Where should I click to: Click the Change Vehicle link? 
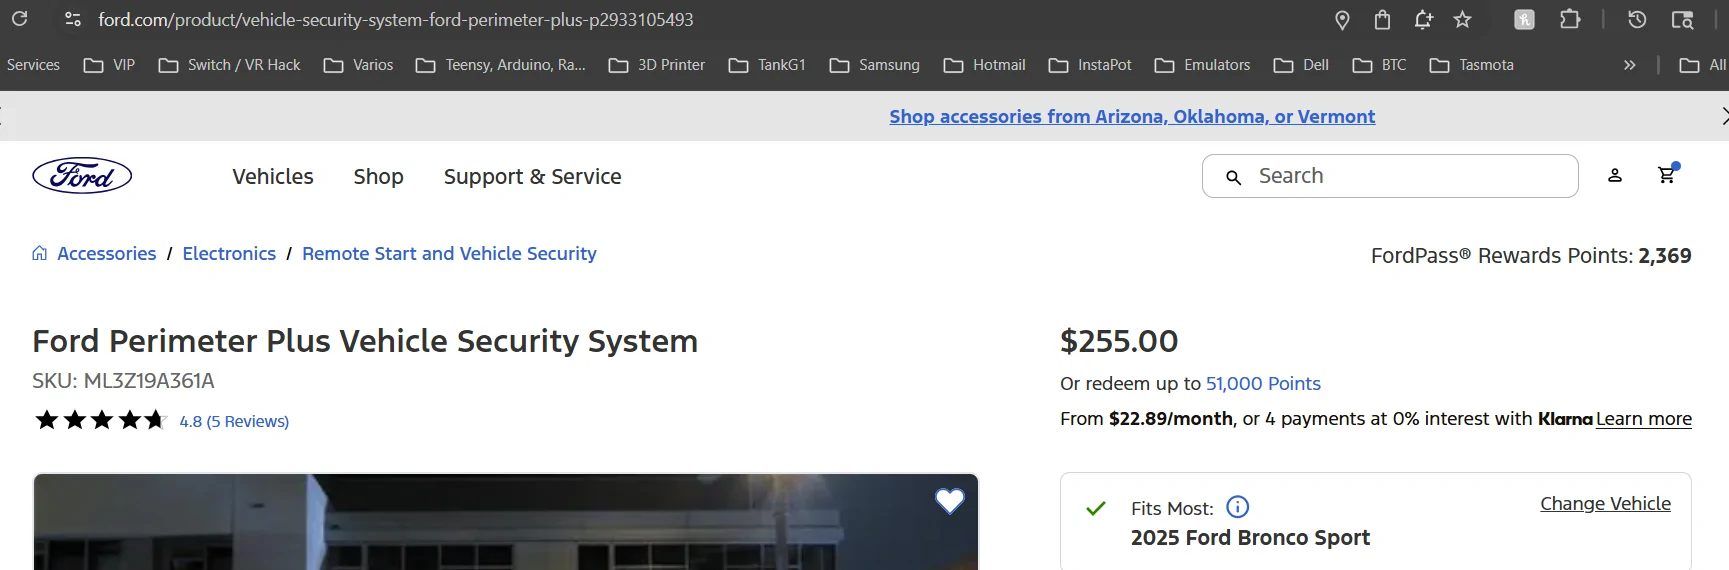pos(1605,503)
